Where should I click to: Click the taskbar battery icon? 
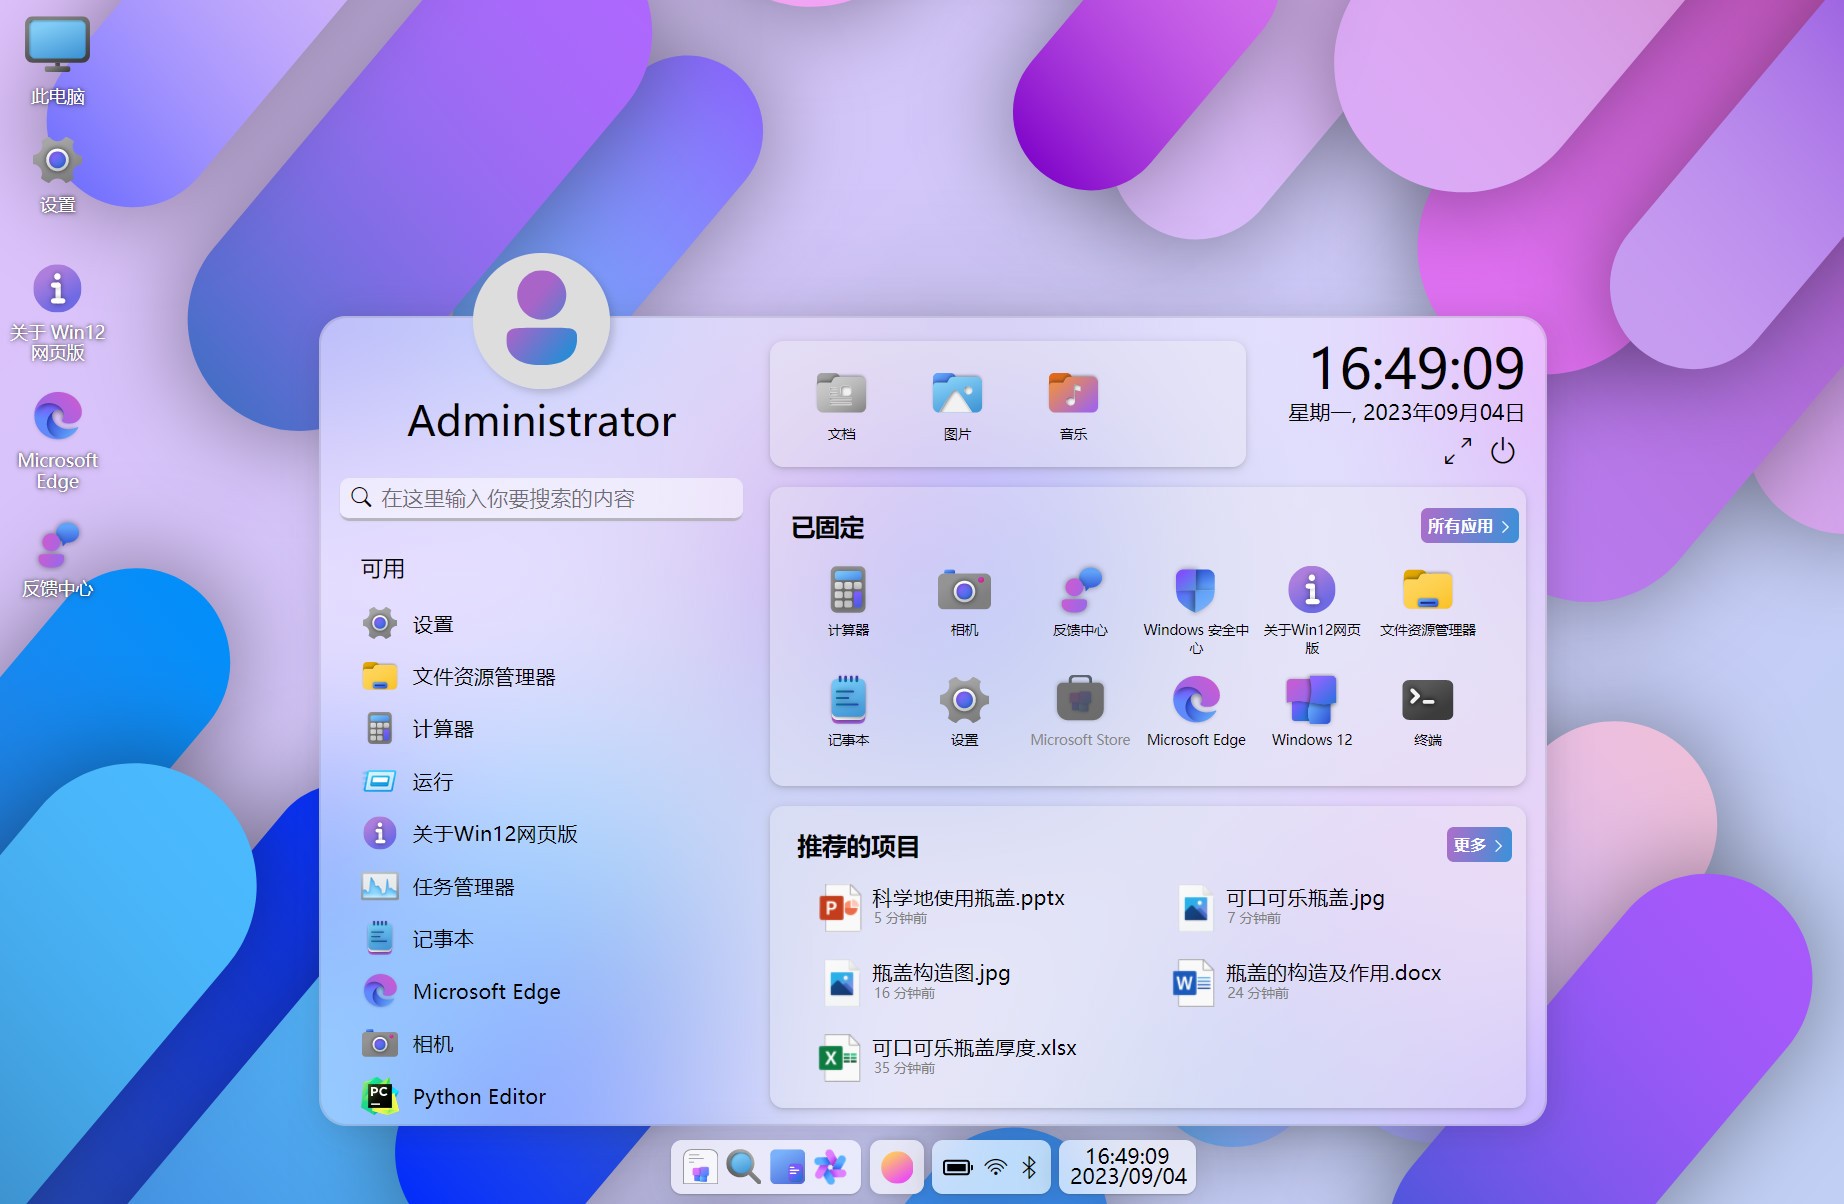[x=958, y=1167]
